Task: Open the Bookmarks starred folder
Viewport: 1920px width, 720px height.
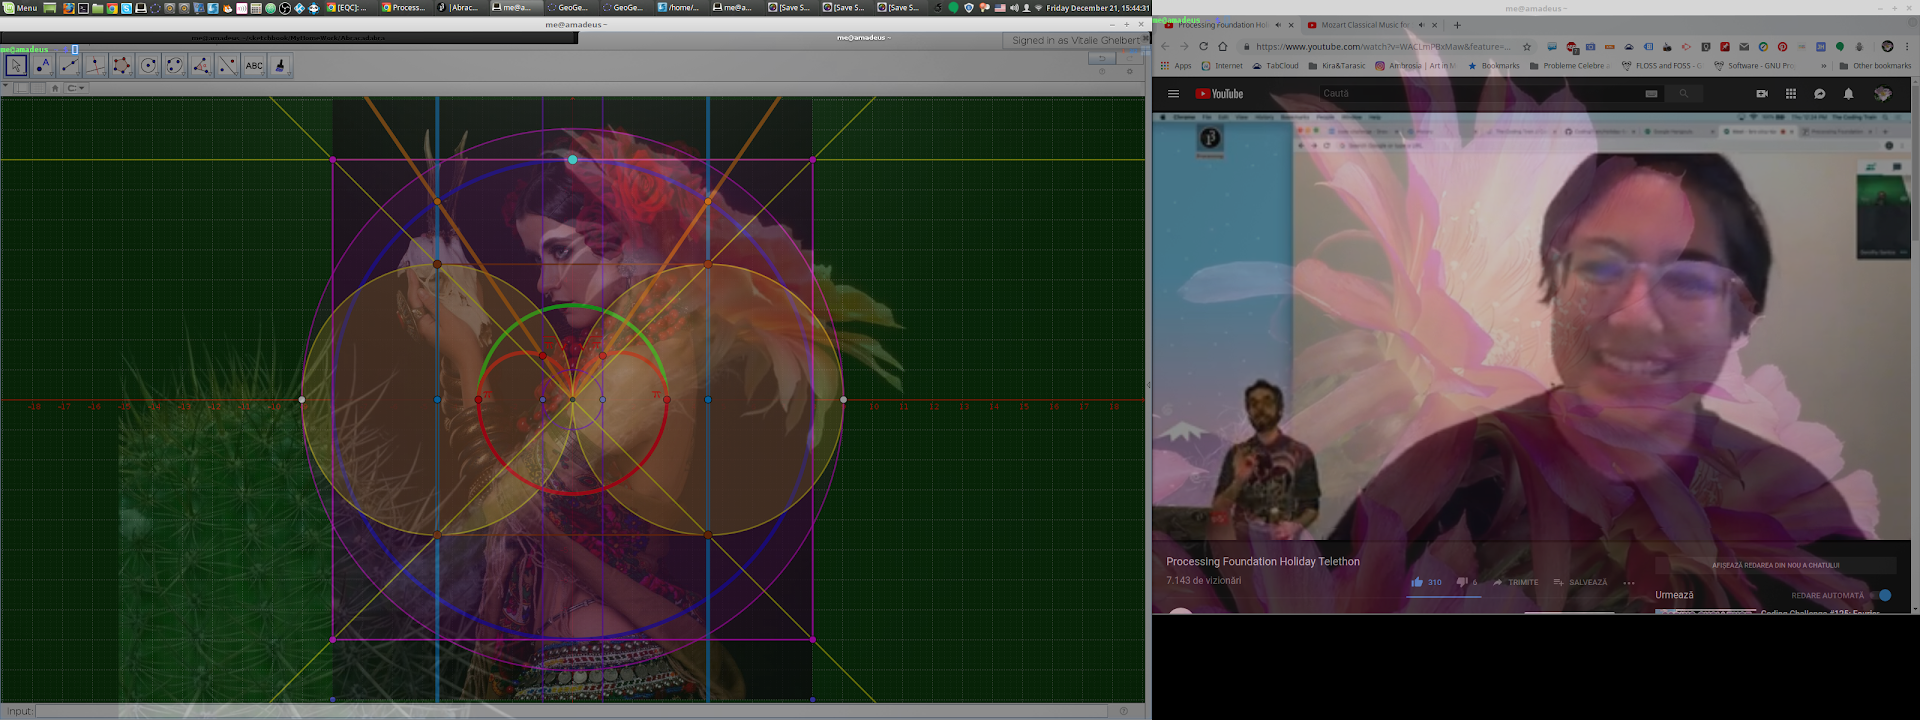Action: tap(1493, 66)
